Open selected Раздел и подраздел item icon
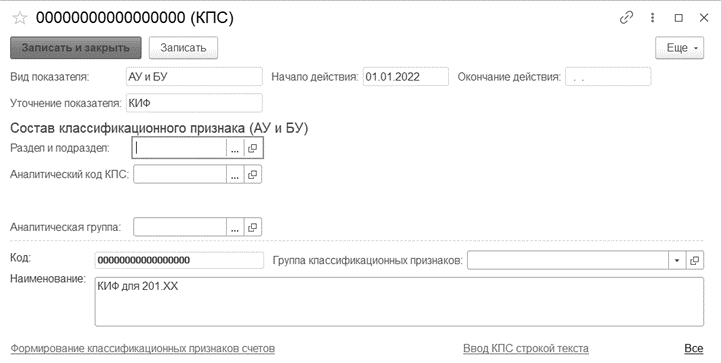Screen dimensions: 721x363 coord(252,148)
